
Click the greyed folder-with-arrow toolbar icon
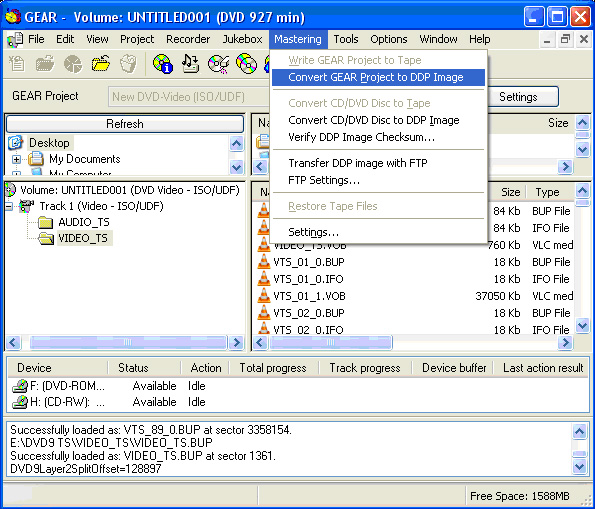(x=45, y=63)
